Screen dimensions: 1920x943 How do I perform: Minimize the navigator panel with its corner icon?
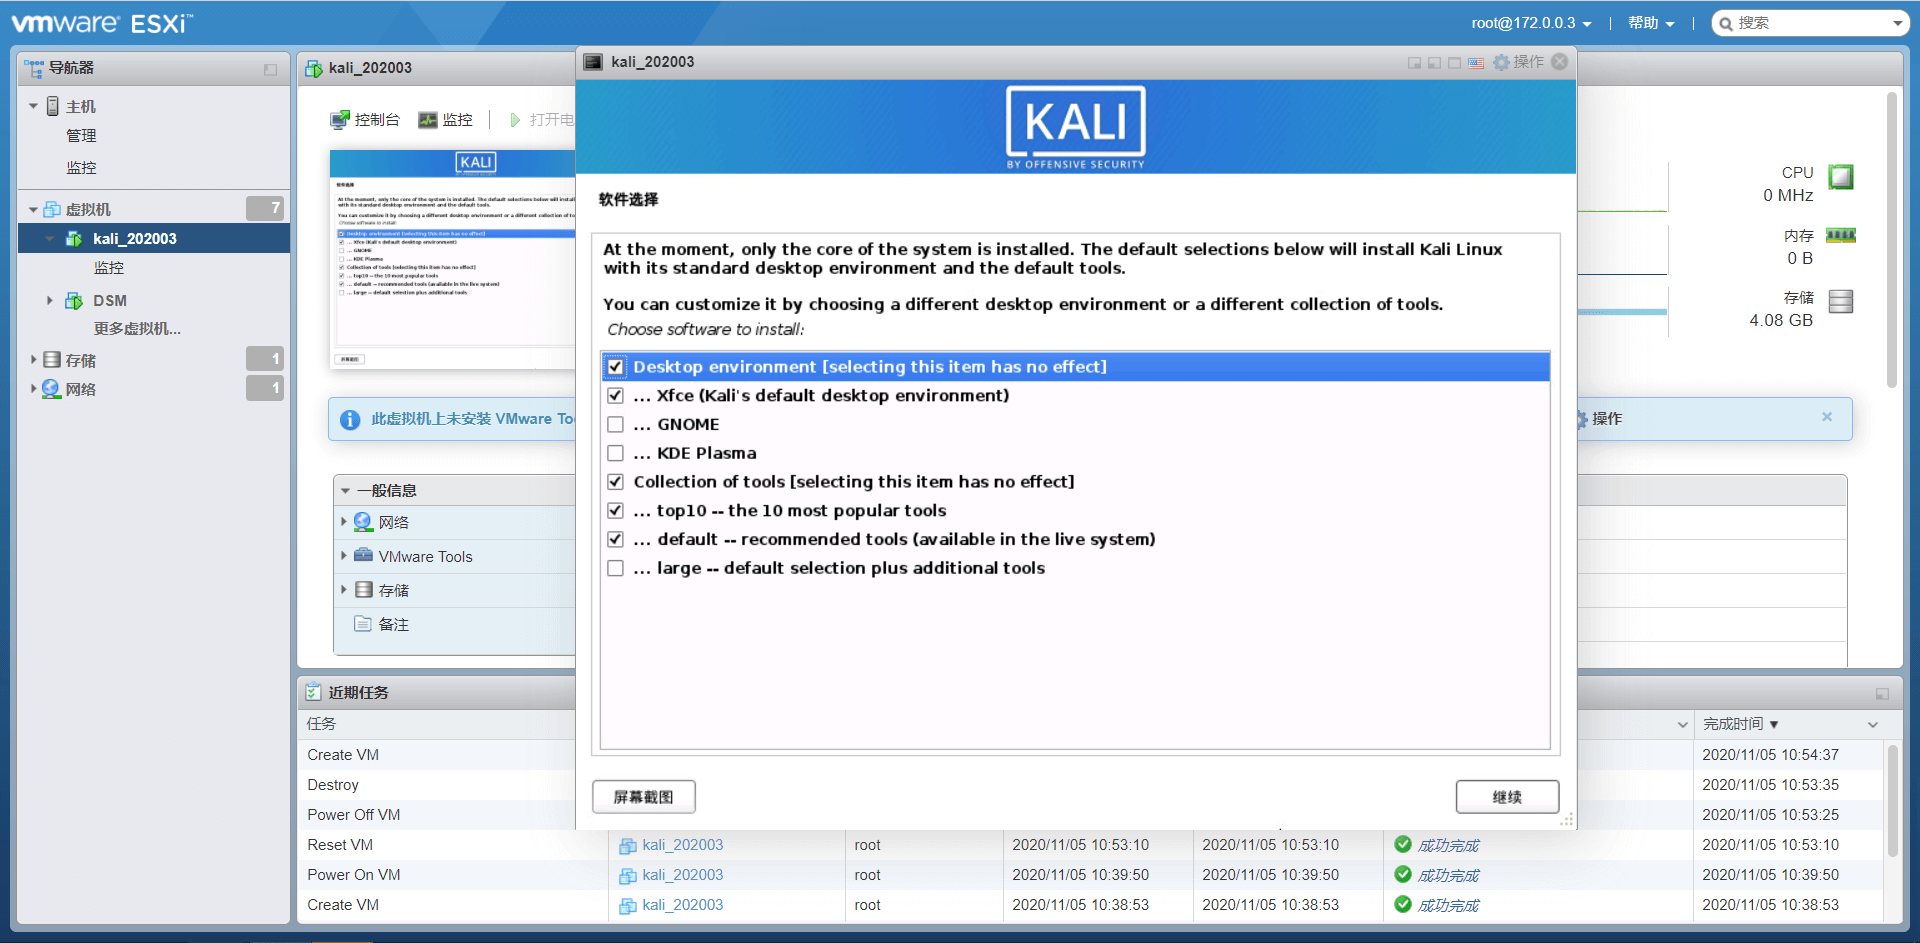270,69
